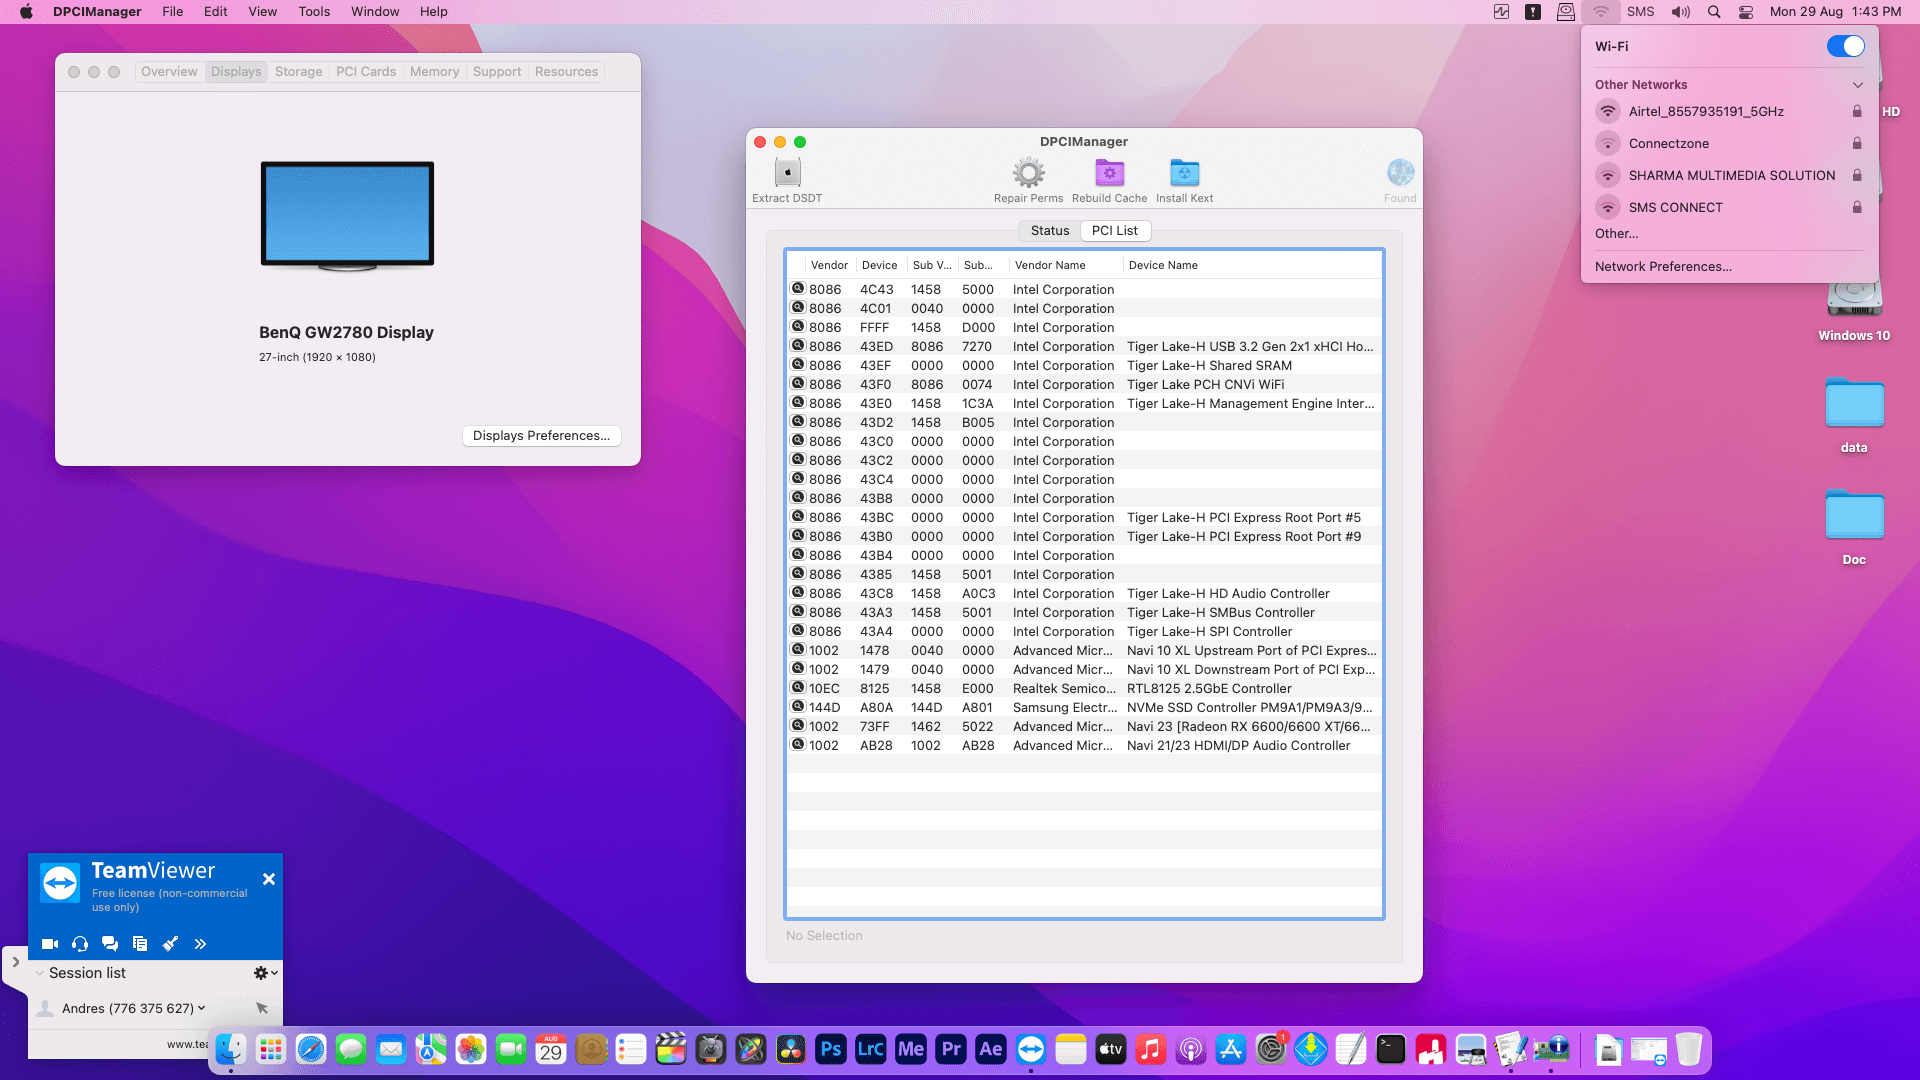
Task: Select the PCI List segment
Action: pyautogui.click(x=1114, y=230)
